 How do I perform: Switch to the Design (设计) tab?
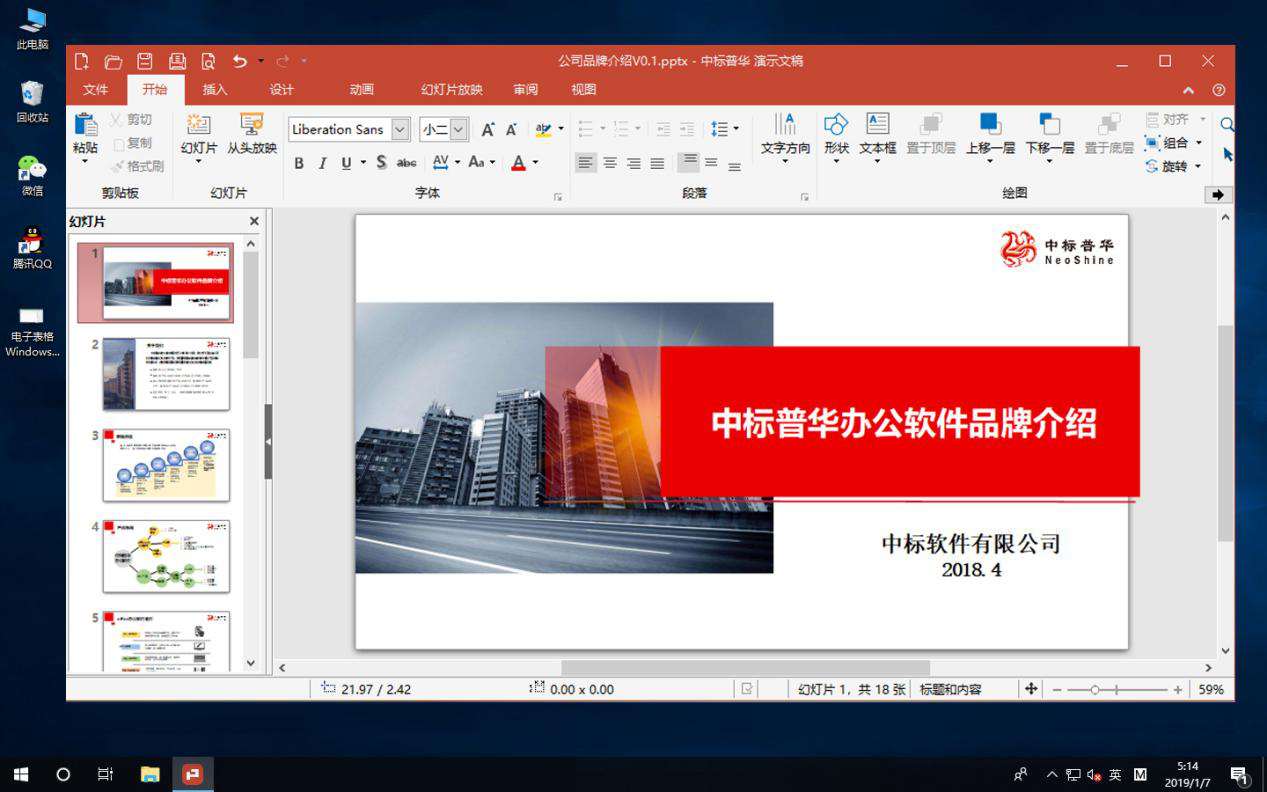pyautogui.click(x=282, y=90)
